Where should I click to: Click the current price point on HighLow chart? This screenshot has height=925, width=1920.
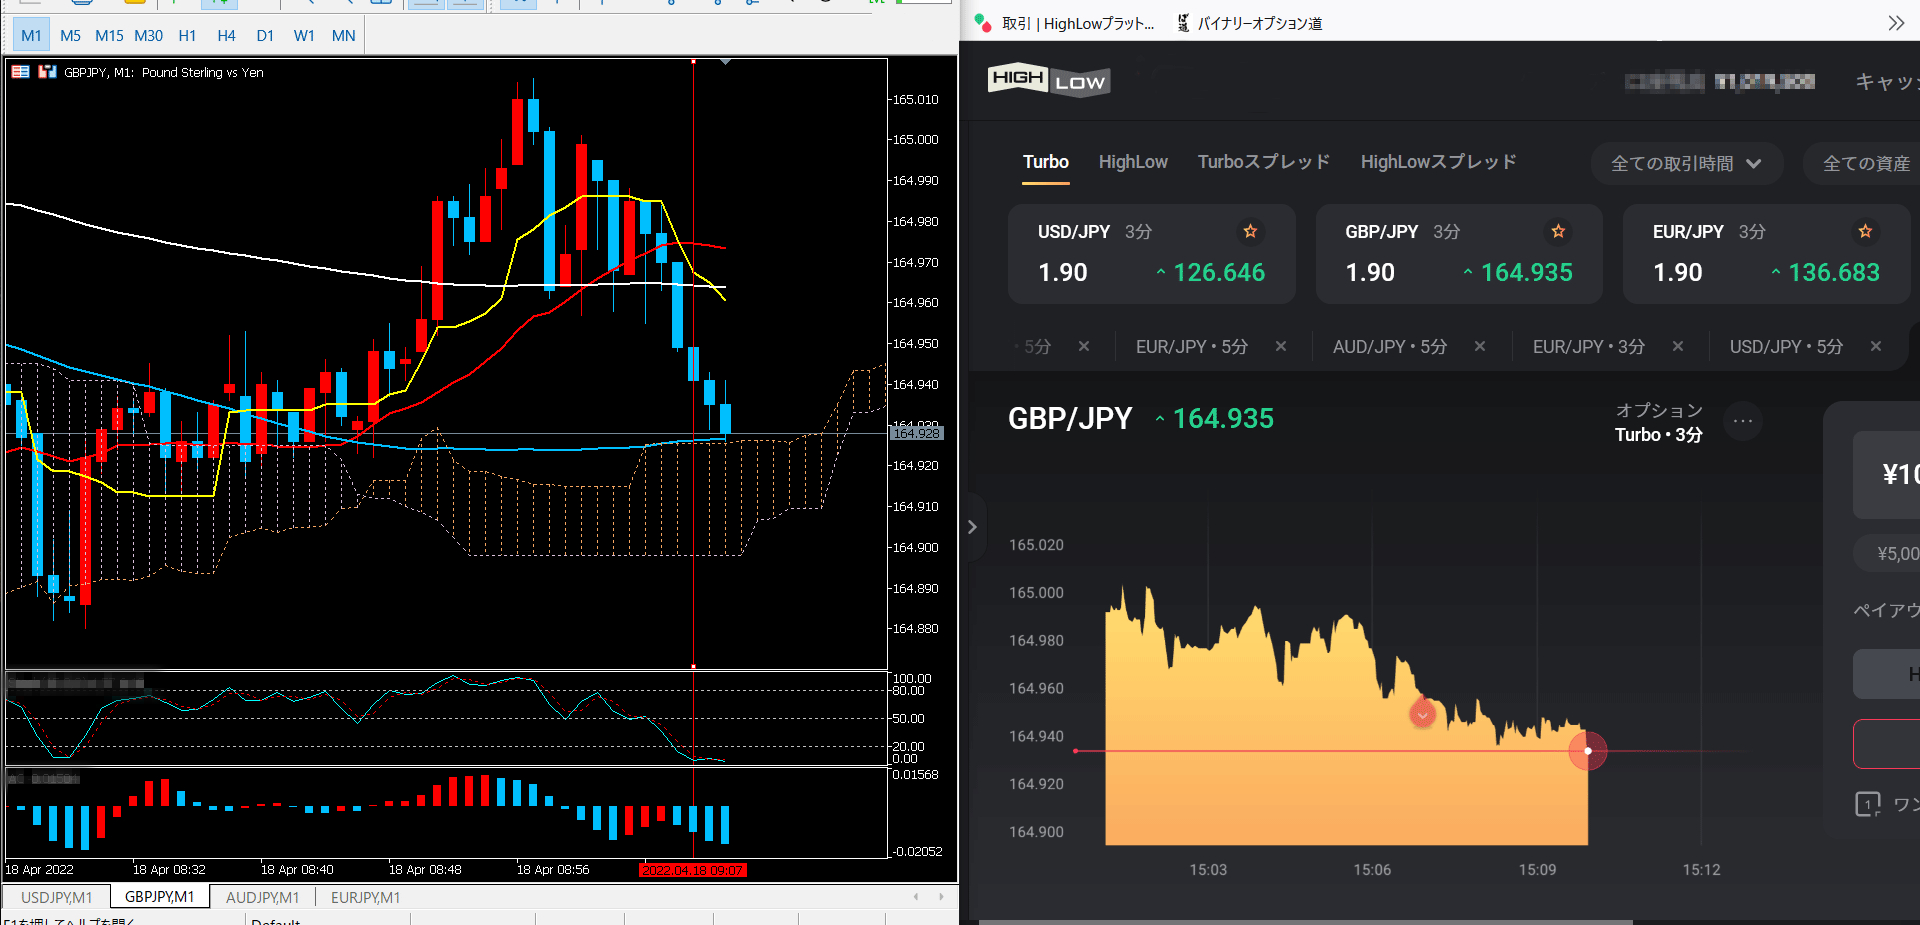point(1588,751)
